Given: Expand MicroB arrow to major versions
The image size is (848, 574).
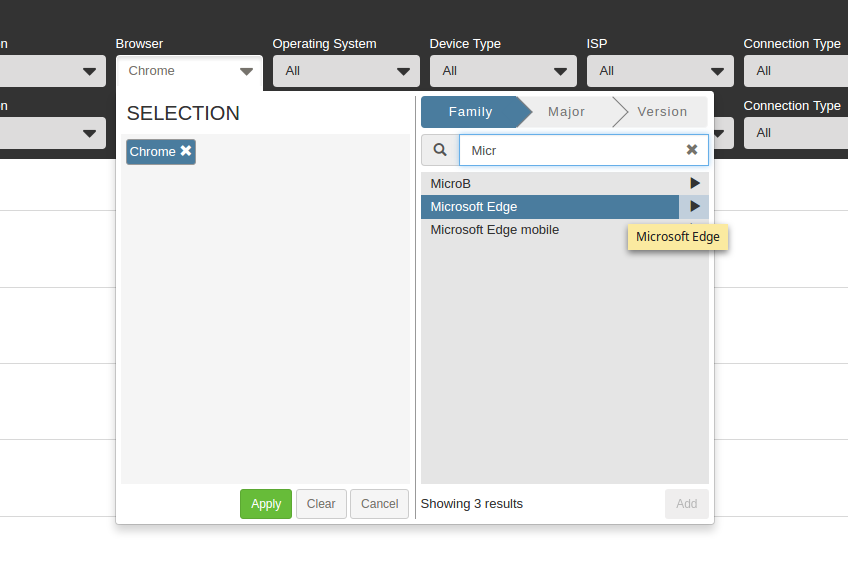Looking at the screenshot, I should pyautogui.click(x=694, y=183).
